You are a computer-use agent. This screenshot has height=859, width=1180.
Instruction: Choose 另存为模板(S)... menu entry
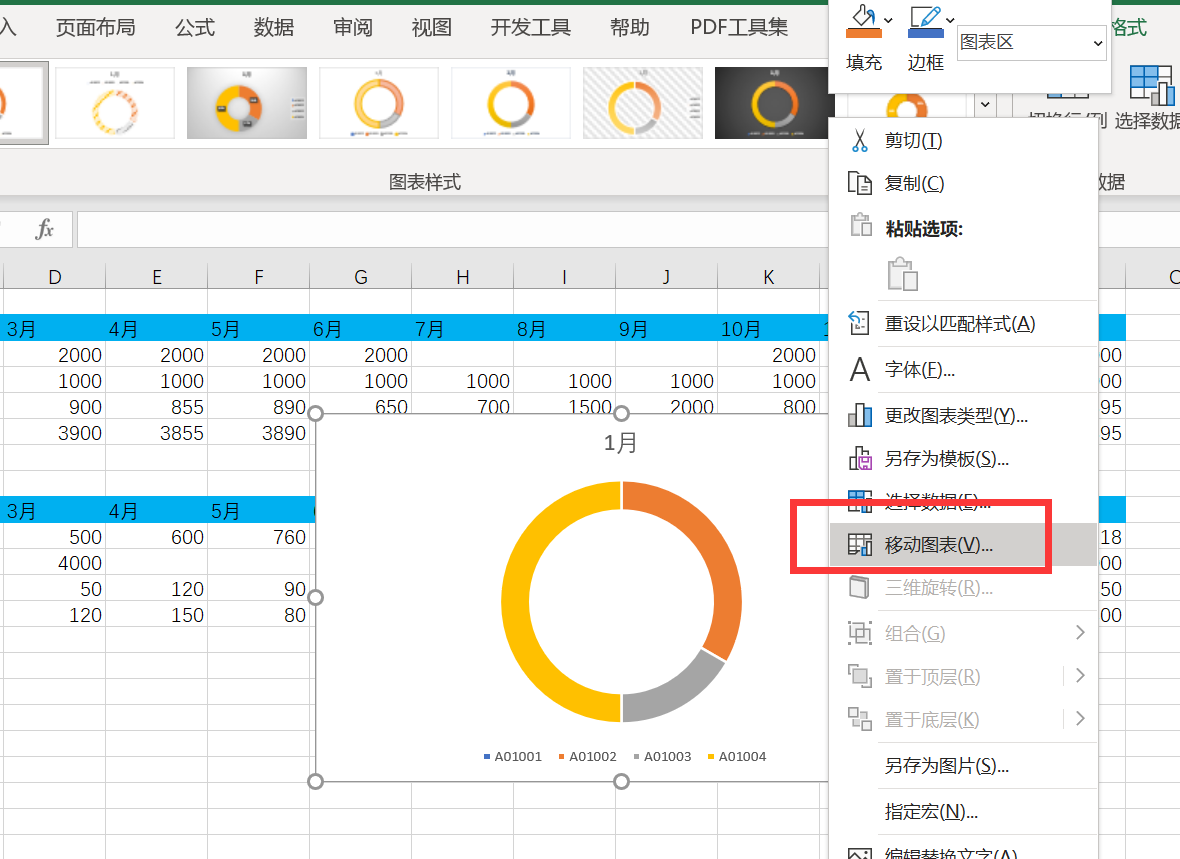pyautogui.click(x=963, y=458)
